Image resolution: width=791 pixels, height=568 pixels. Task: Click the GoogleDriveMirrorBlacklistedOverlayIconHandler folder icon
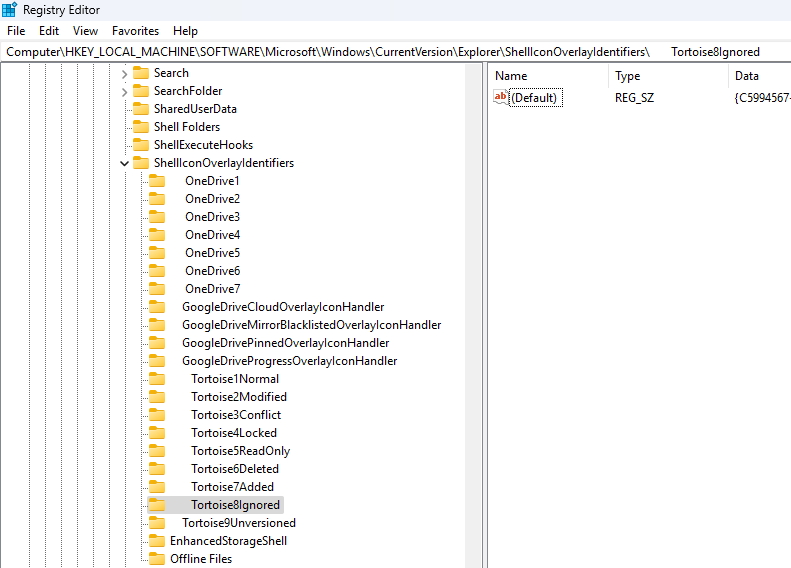click(157, 325)
